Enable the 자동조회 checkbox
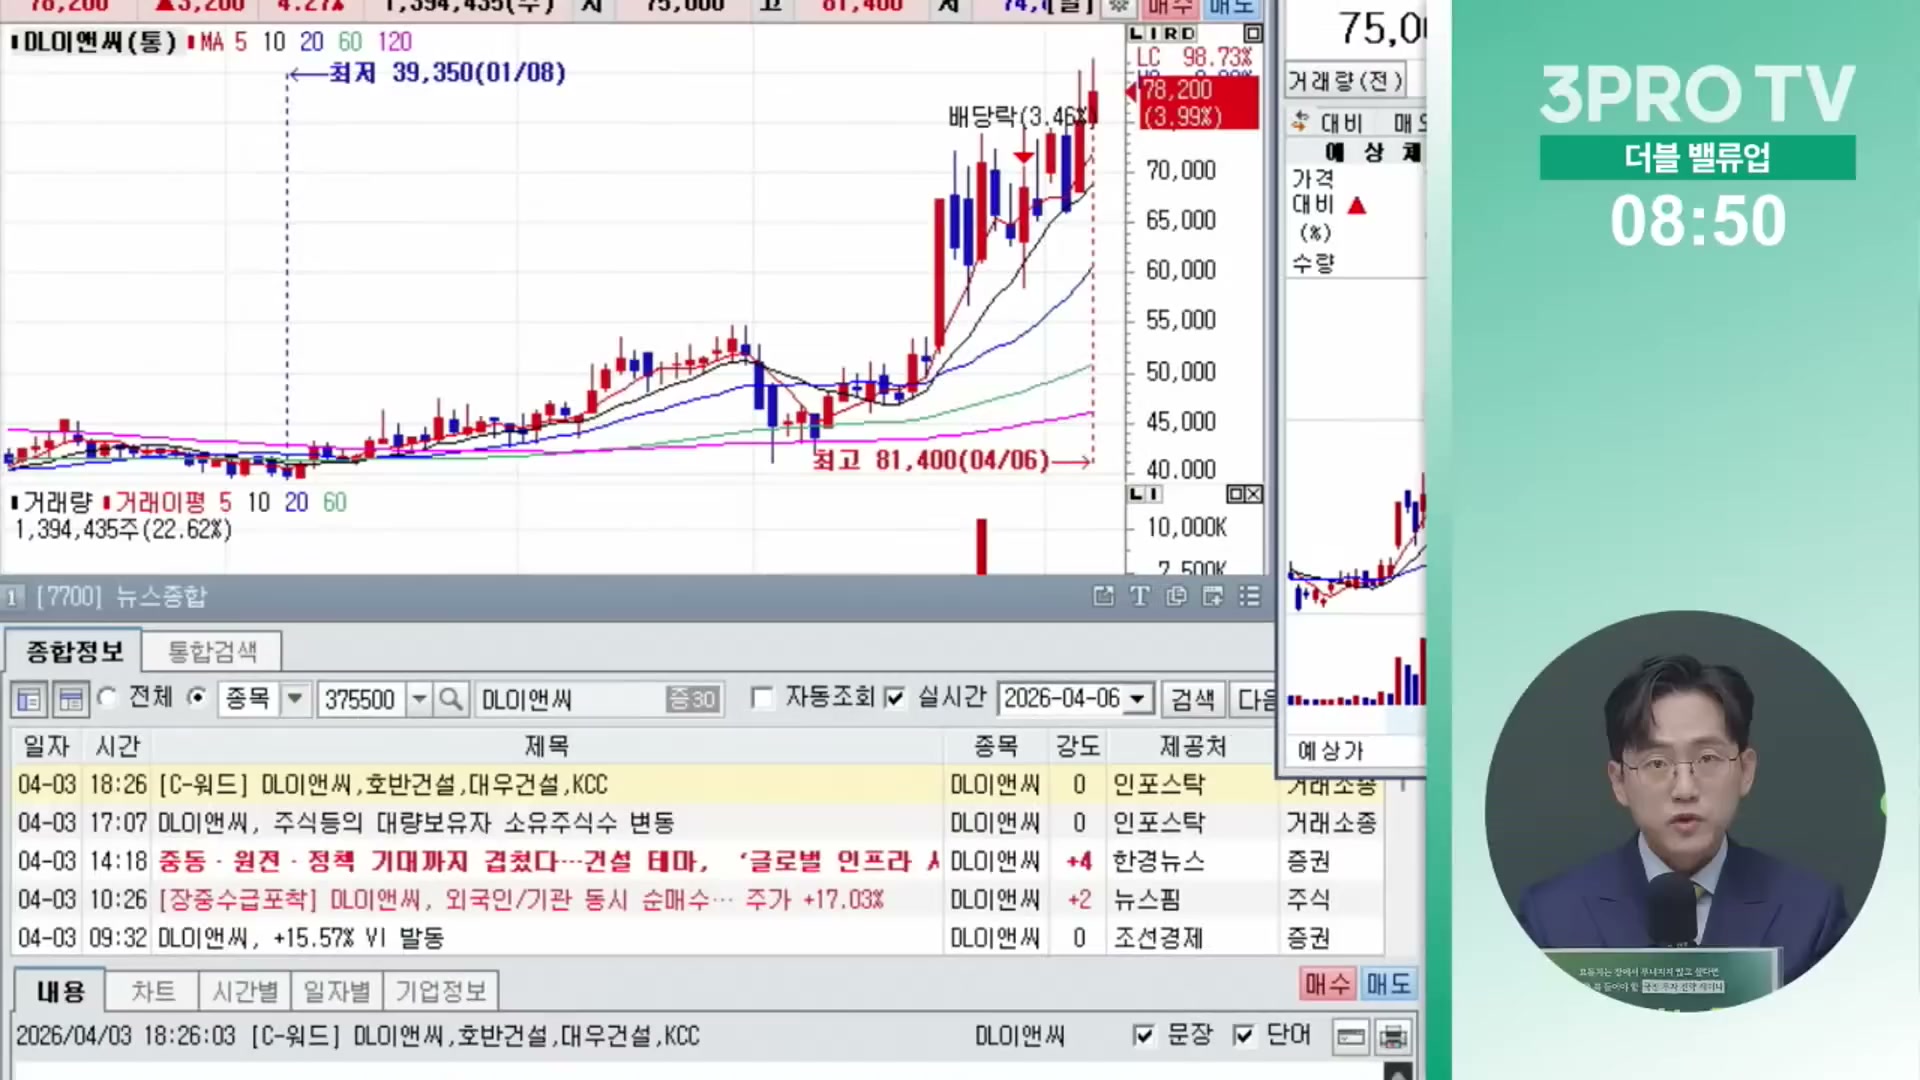This screenshot has height=1080, width=1920. click(x=762, y=698)
